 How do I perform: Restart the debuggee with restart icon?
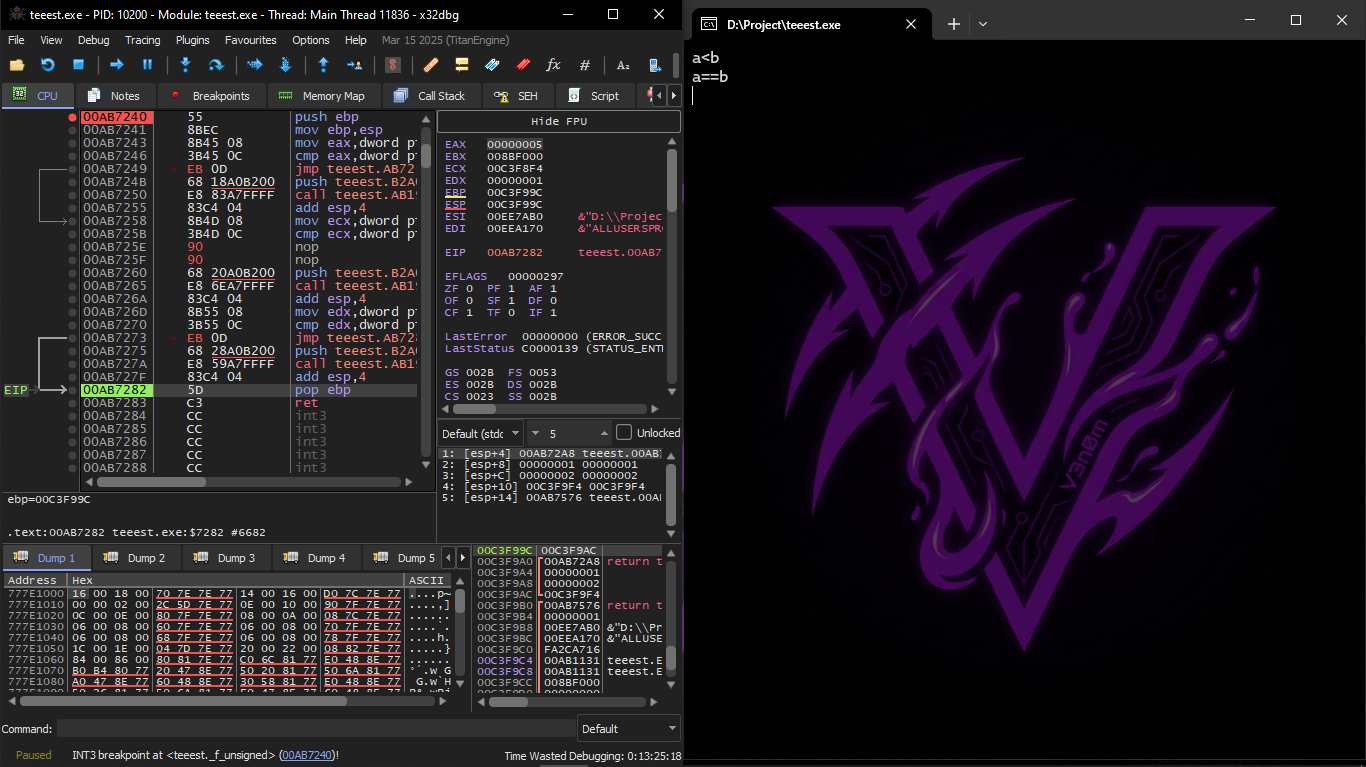[x=47, y=65]
